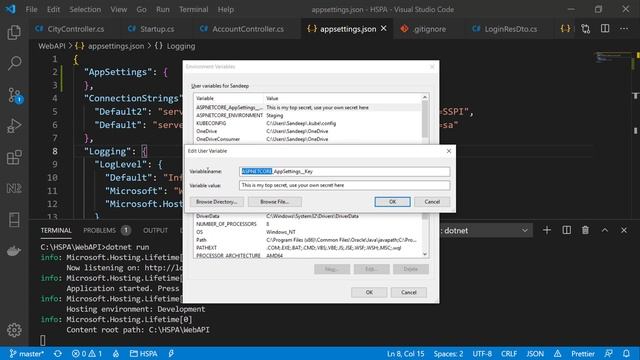Select ASPNETCORE_ENVIRONMENT variable row
Image resolution: width=640 pixels, height=360 pixels.
308,116
